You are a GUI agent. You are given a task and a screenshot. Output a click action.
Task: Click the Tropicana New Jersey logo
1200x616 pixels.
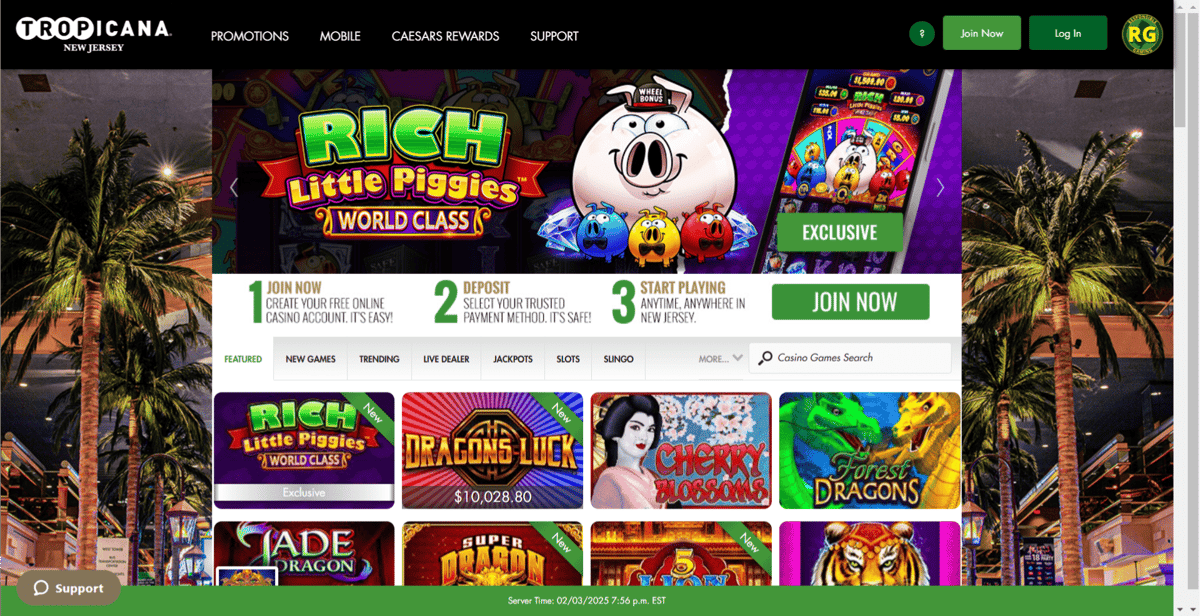click(93, 34)
